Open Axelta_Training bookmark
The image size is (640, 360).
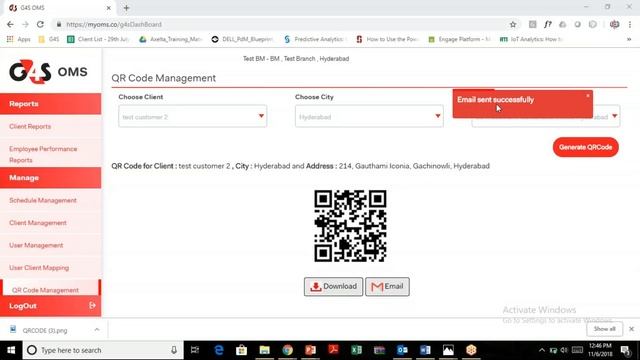click(x=171, y=39)
